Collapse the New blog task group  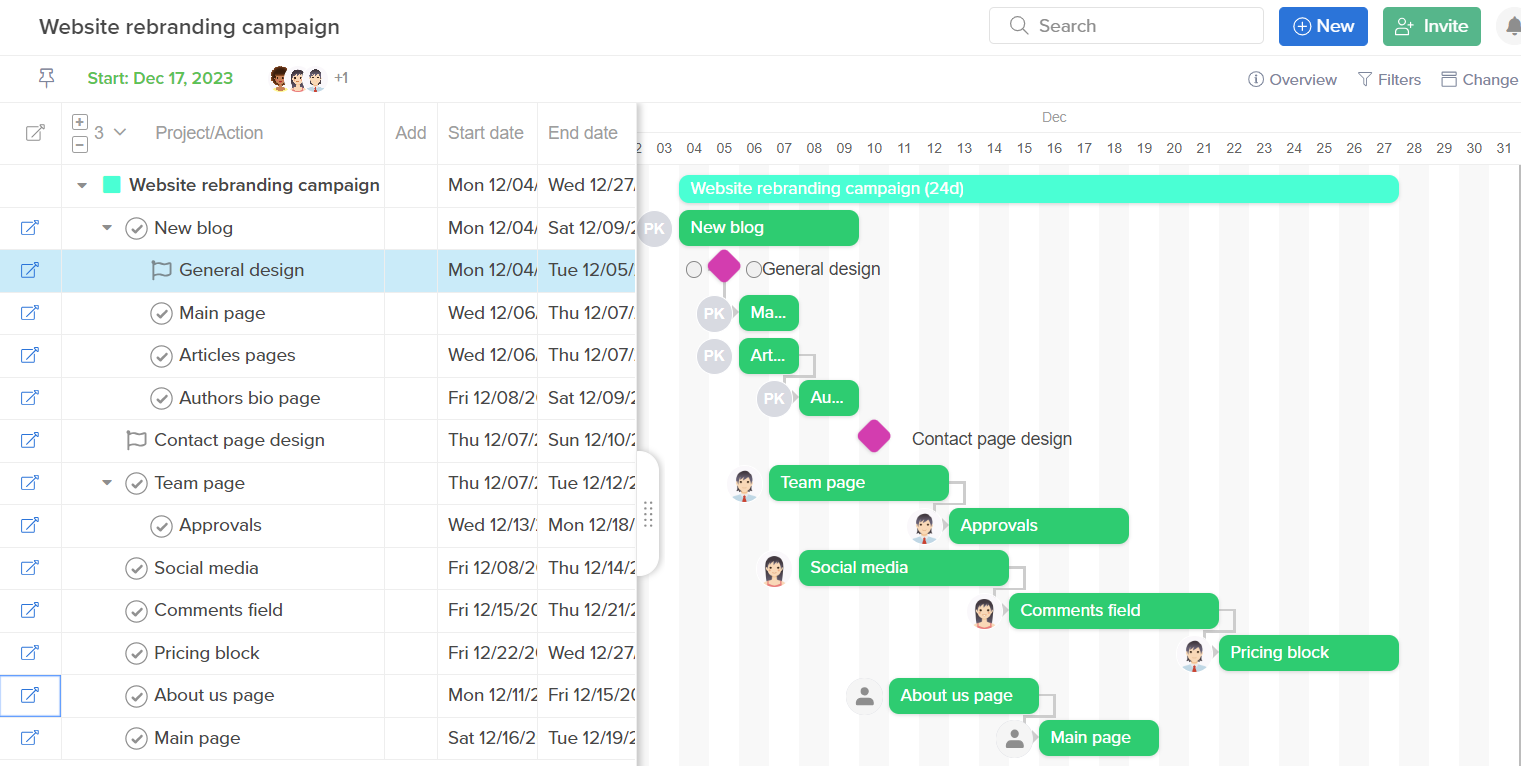tap(107, 227)
